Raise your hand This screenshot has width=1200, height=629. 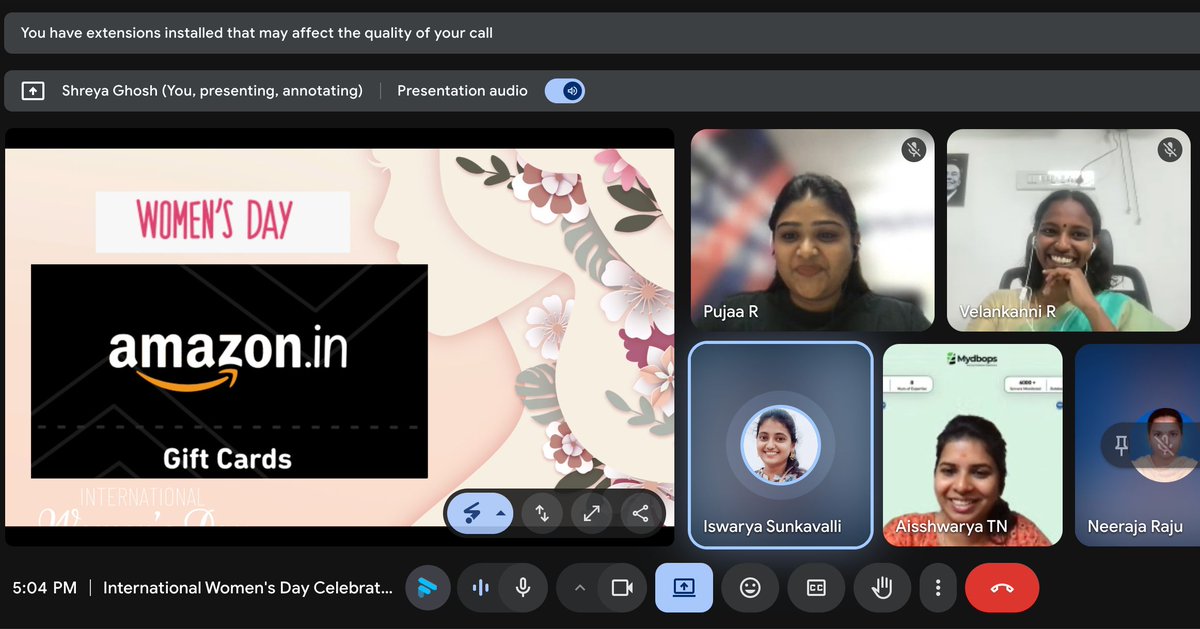pyautogui.click(x=882, y=588)
